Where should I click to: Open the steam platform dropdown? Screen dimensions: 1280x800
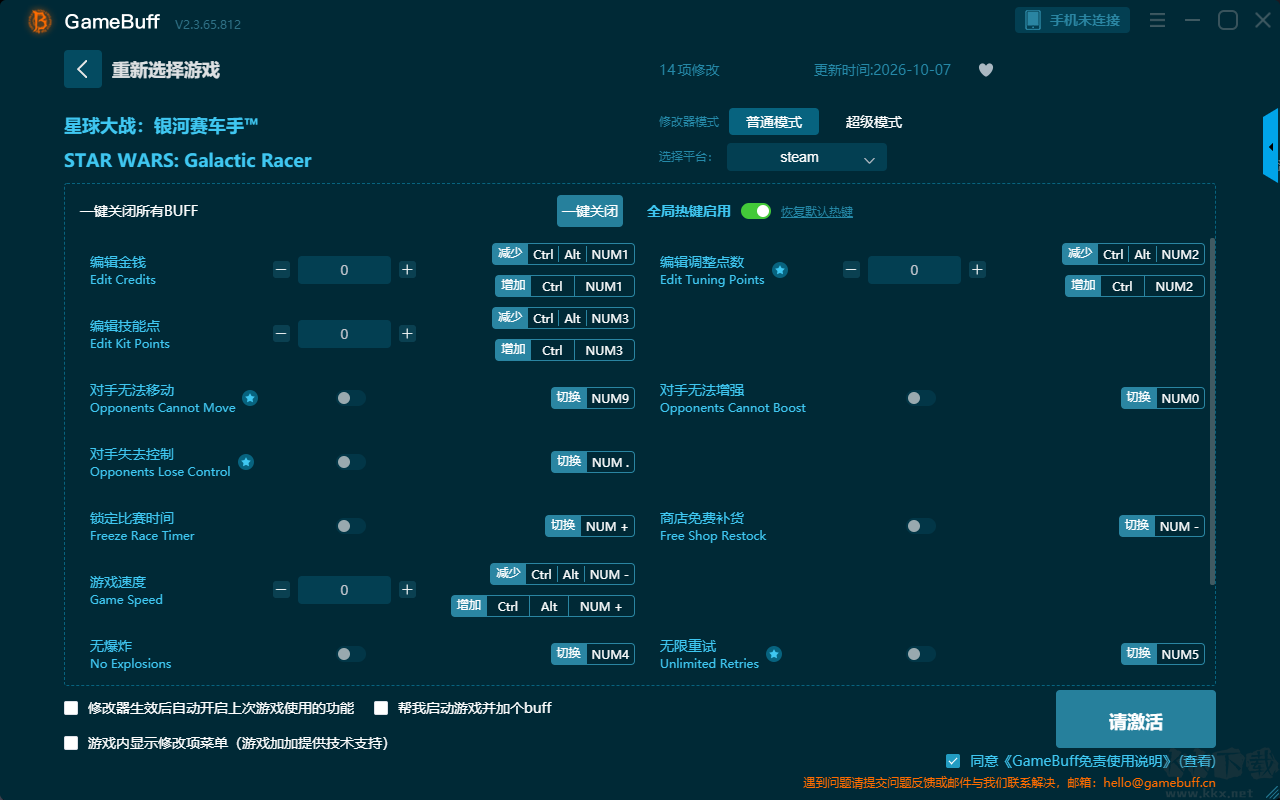pos(807,157)
